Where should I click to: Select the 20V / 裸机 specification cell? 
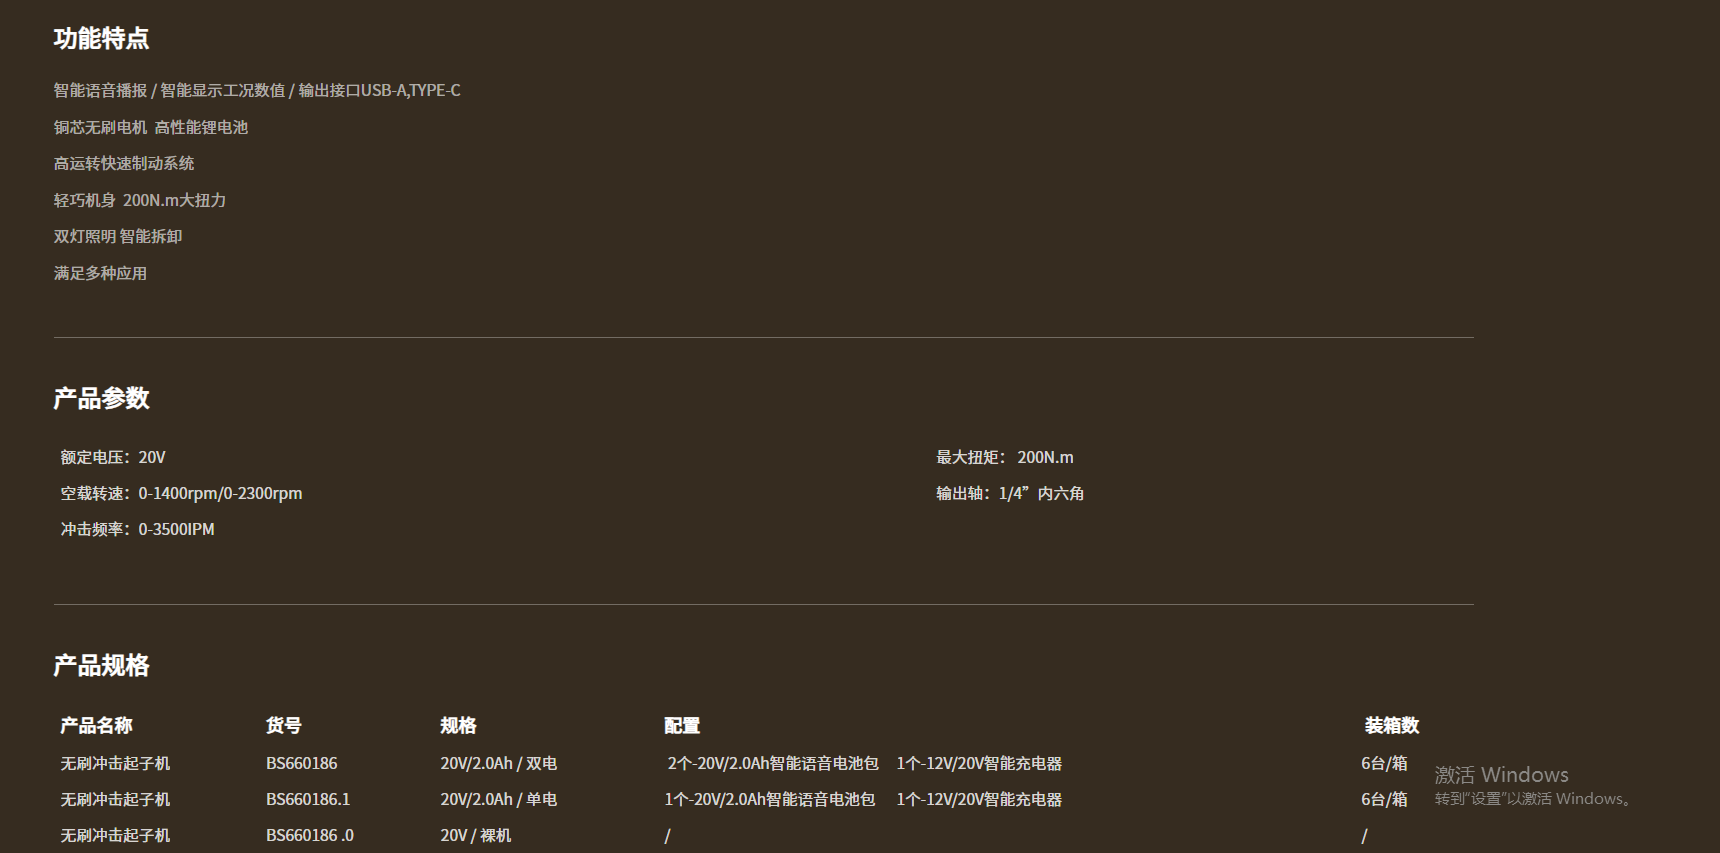(475, 835)
